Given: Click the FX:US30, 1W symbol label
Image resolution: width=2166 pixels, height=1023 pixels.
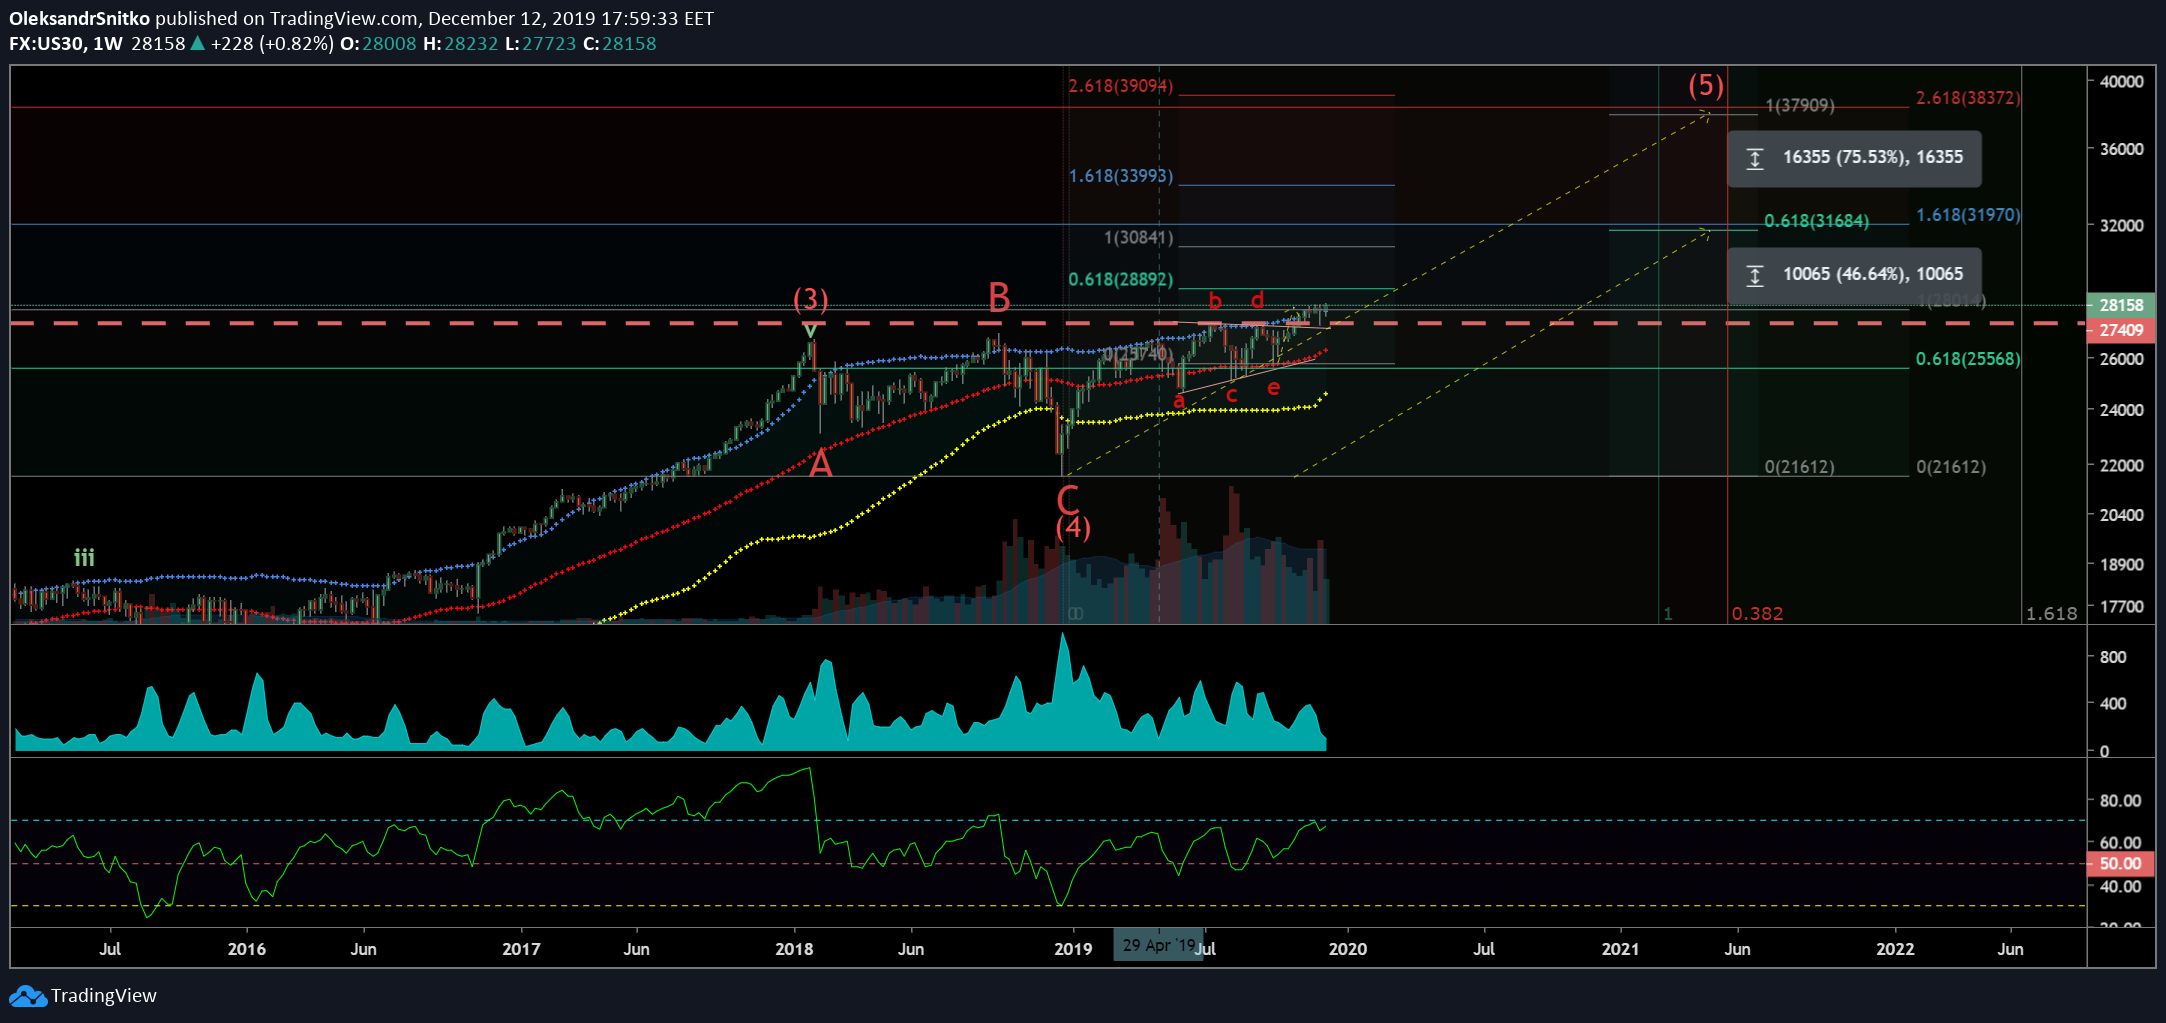Looking at the screenshot, I should coord(66,44).
